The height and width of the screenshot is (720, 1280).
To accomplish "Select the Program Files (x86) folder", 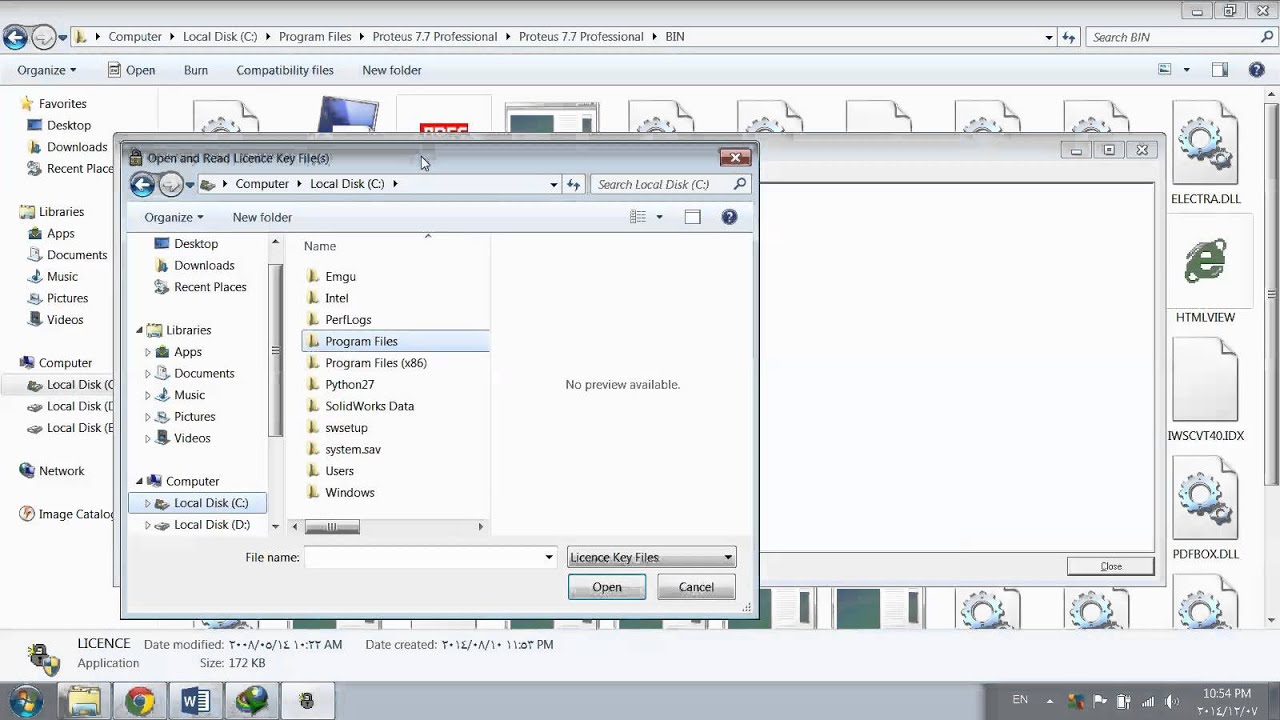I will (375, 363).
